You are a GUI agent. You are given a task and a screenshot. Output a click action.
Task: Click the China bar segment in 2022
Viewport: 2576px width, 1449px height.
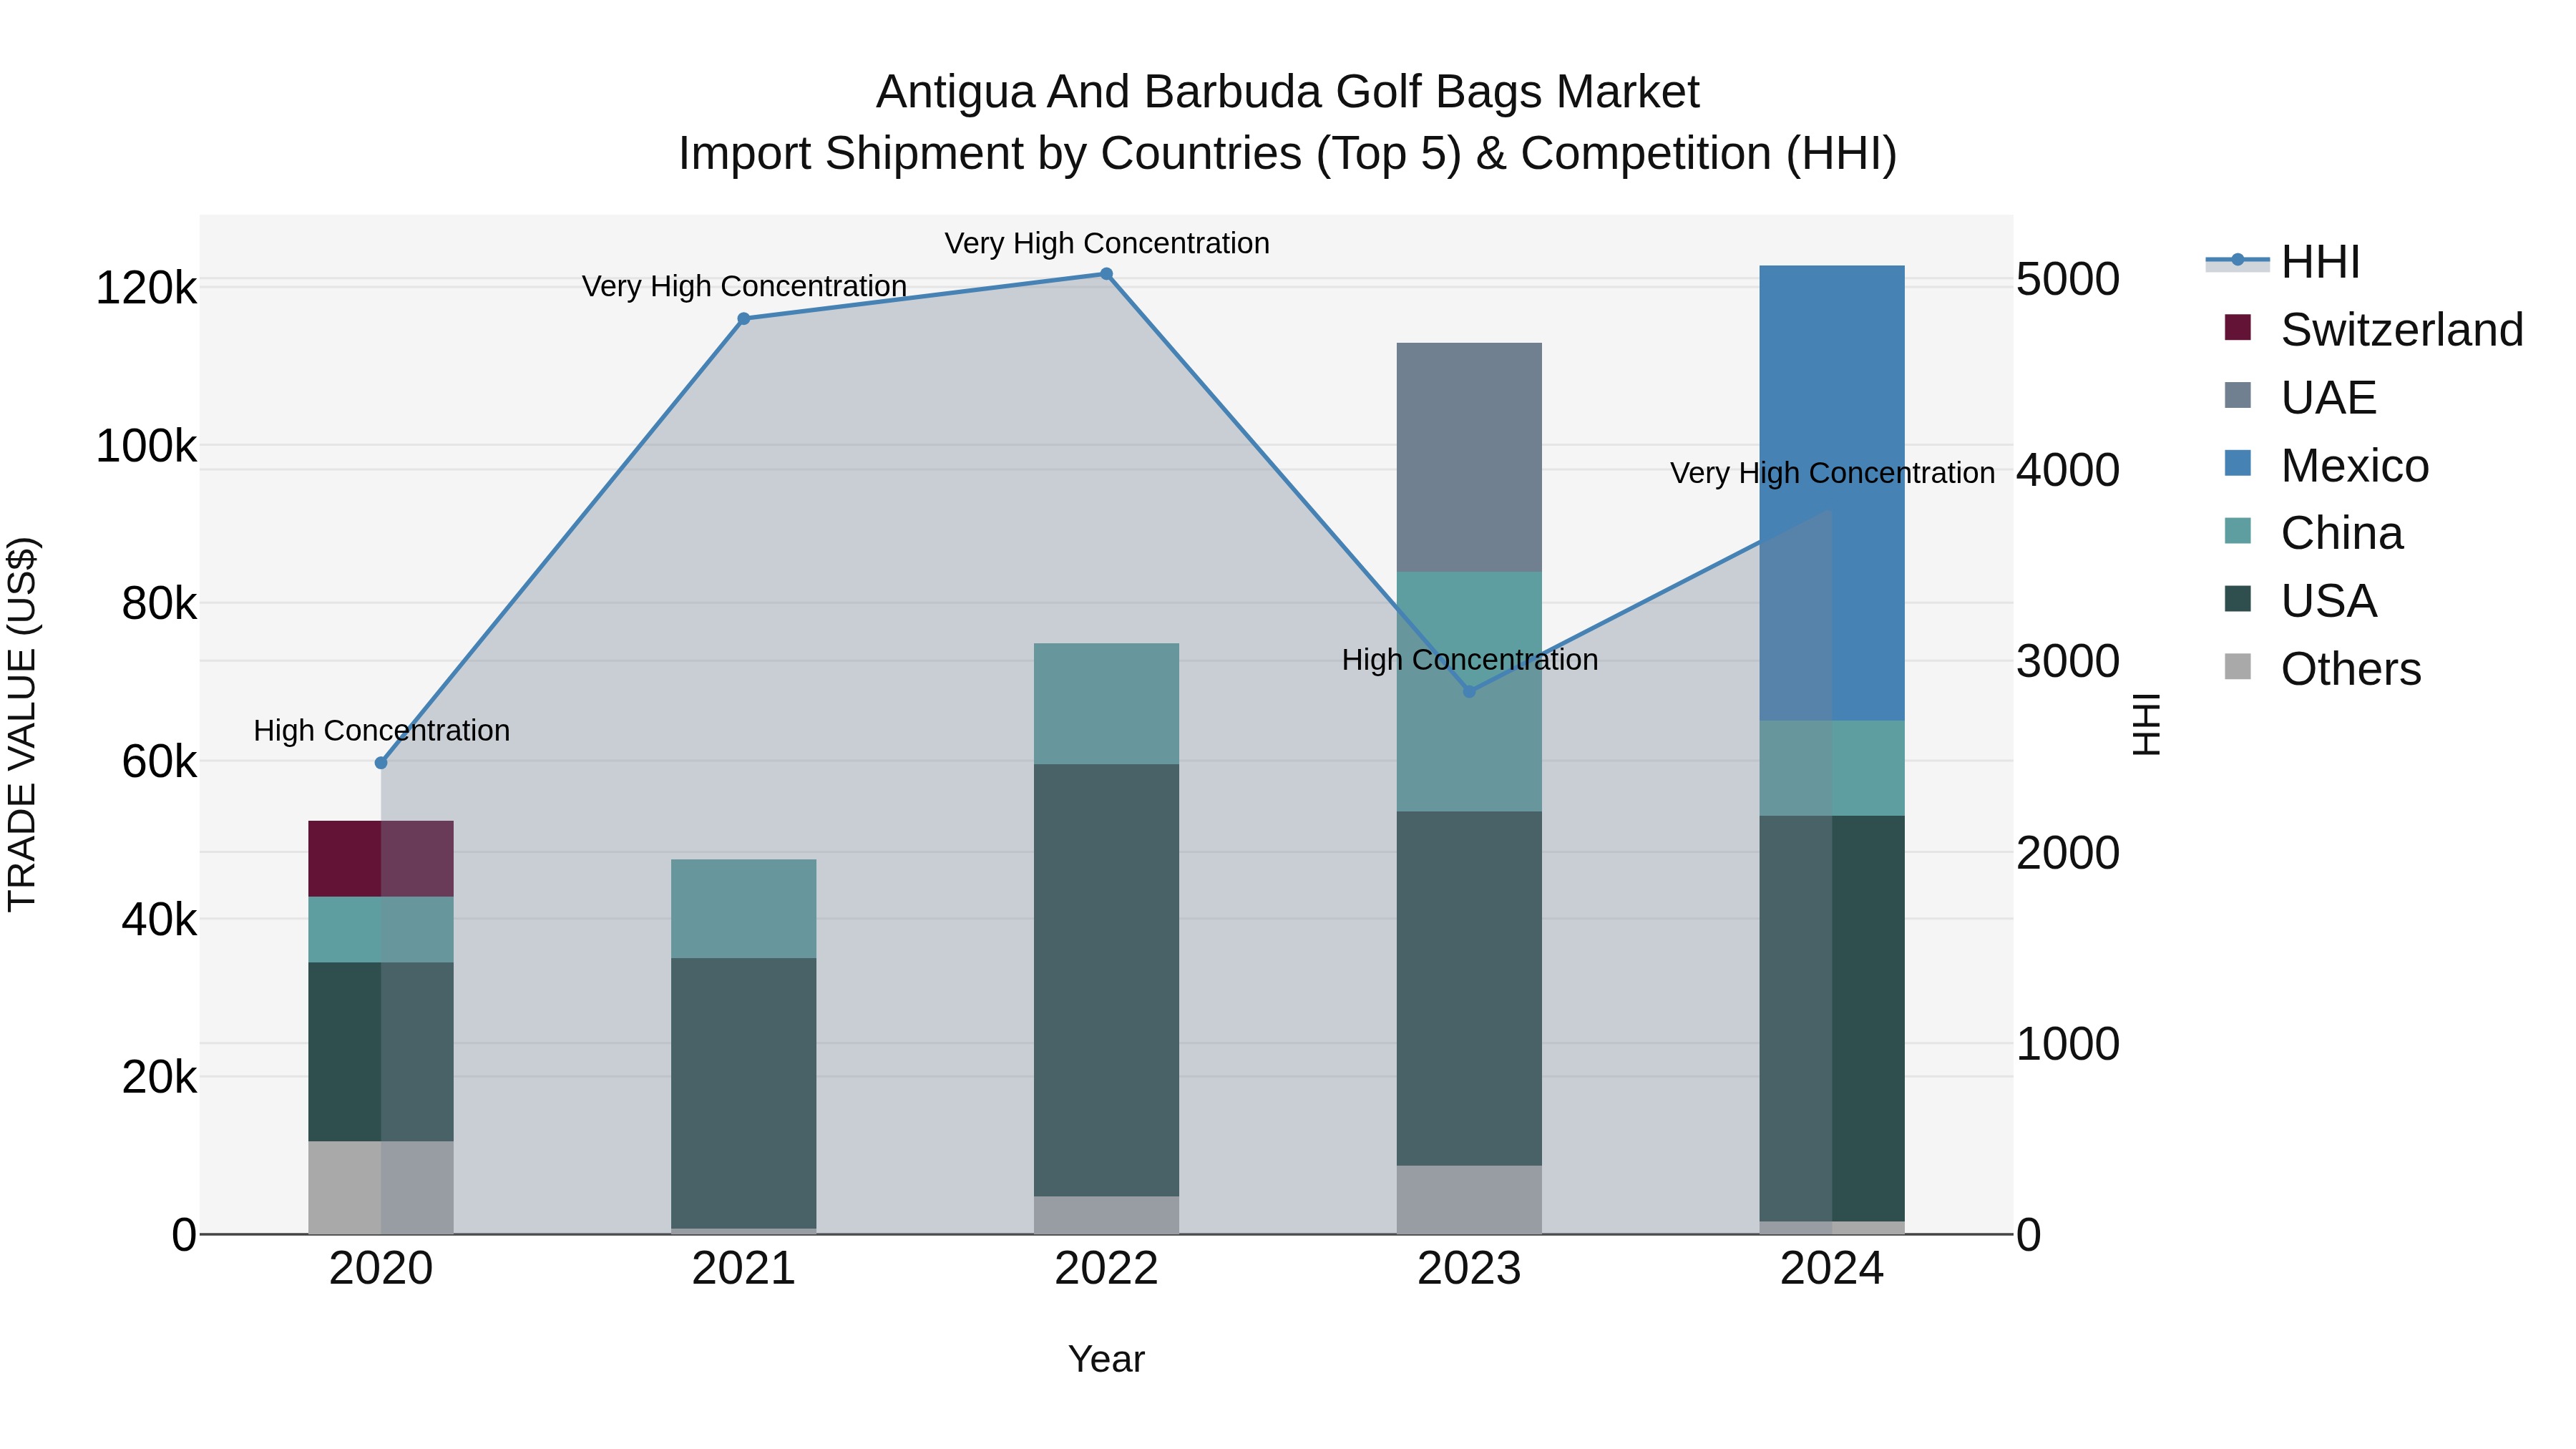coord(1106,704)
